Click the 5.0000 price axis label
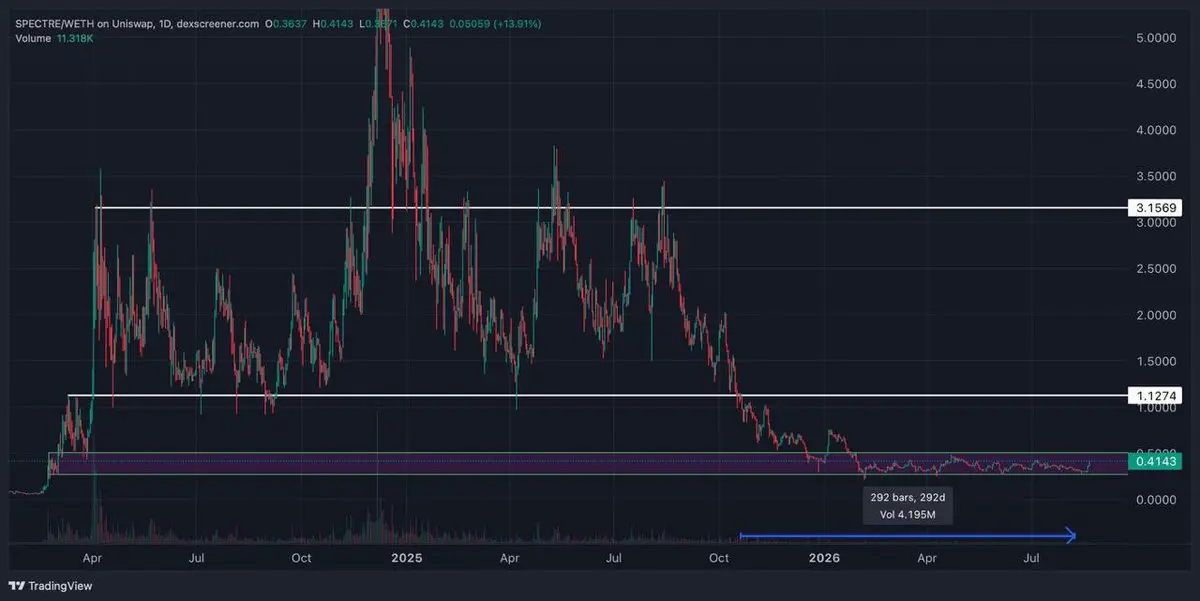Screen dimensions: 1200x601 click(x=1154, y=38)
